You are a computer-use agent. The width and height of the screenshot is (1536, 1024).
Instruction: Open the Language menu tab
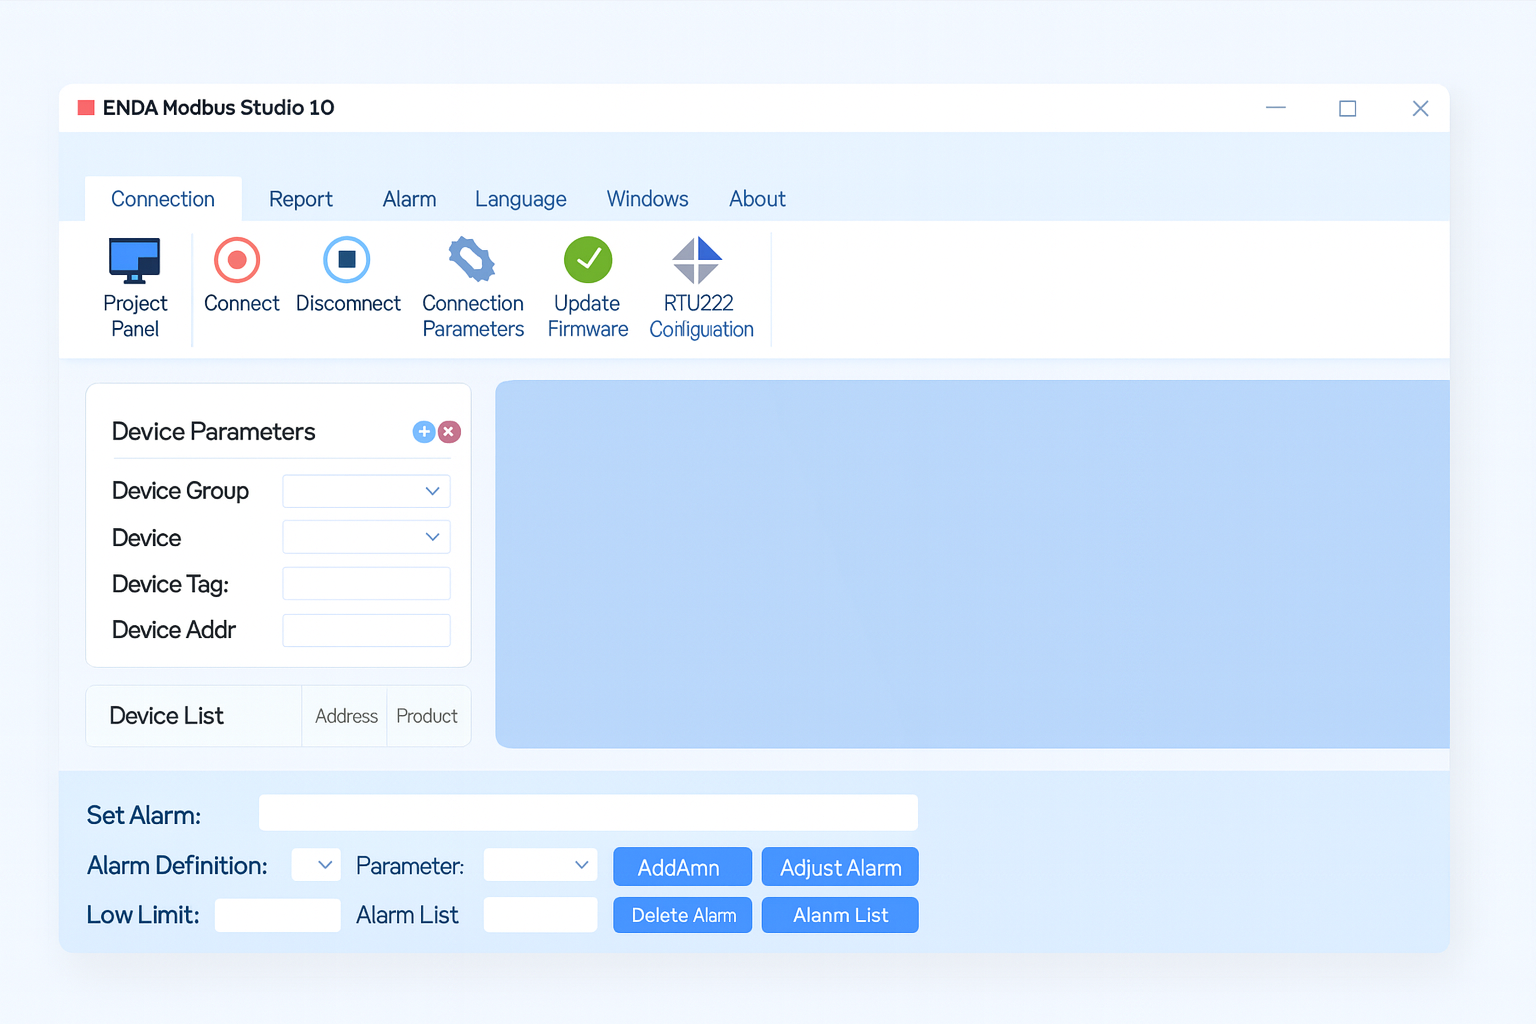click(x=520, y=199)
